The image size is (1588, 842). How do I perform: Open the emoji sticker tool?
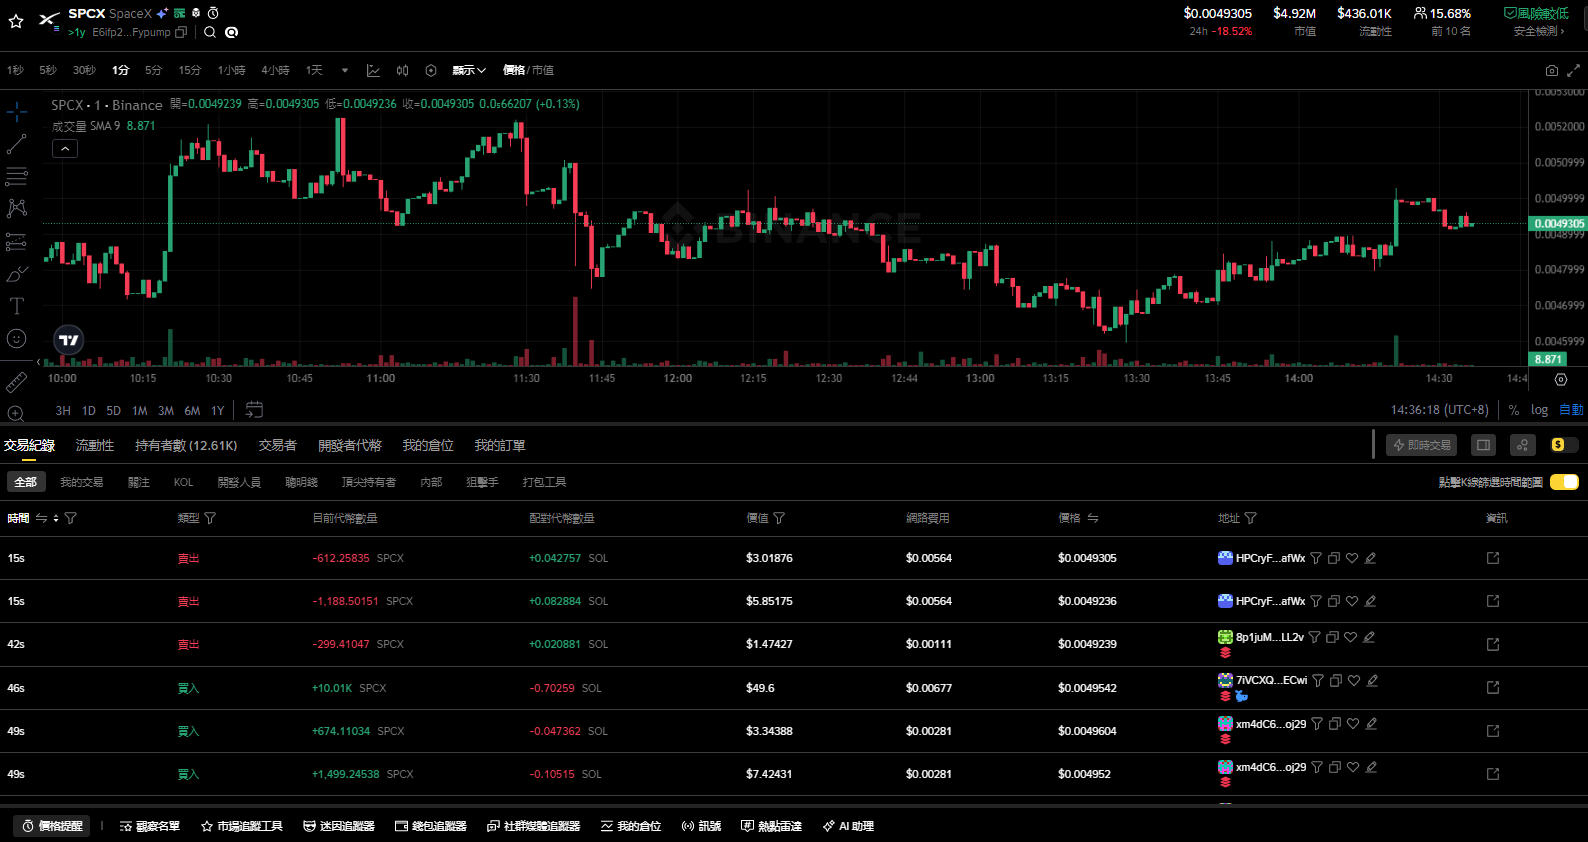click(x=16, y=339)
